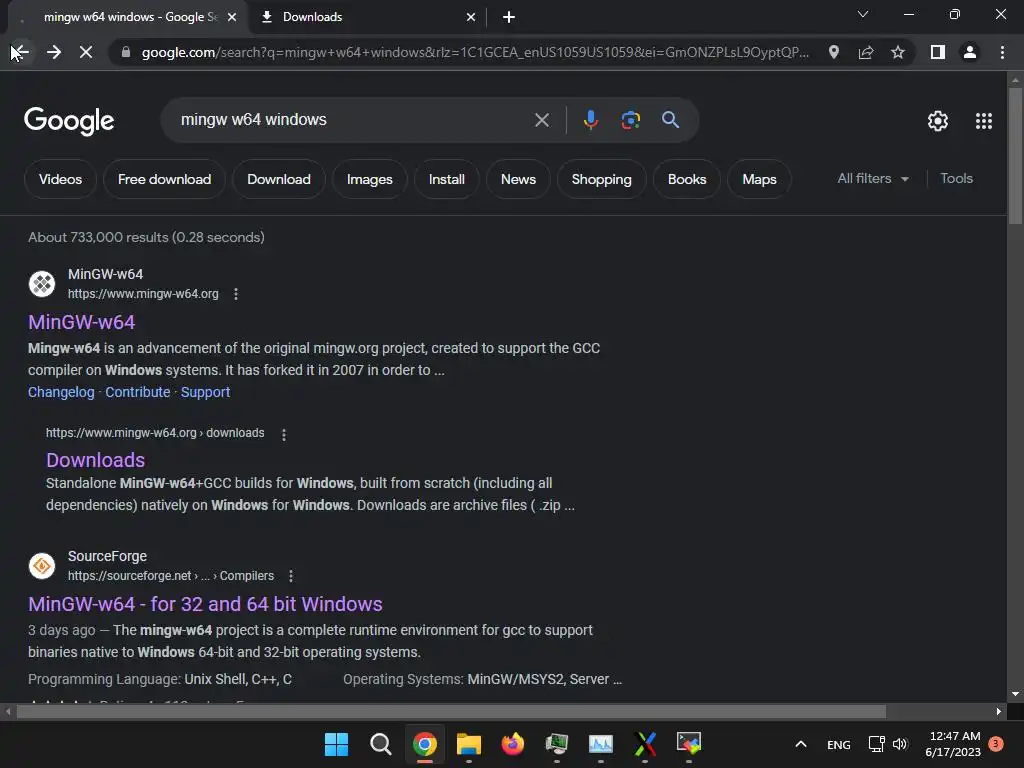The width and height of the screenshot is (1024, 768).
Task: Open the Support sitelink
Action: pos(205,392)
